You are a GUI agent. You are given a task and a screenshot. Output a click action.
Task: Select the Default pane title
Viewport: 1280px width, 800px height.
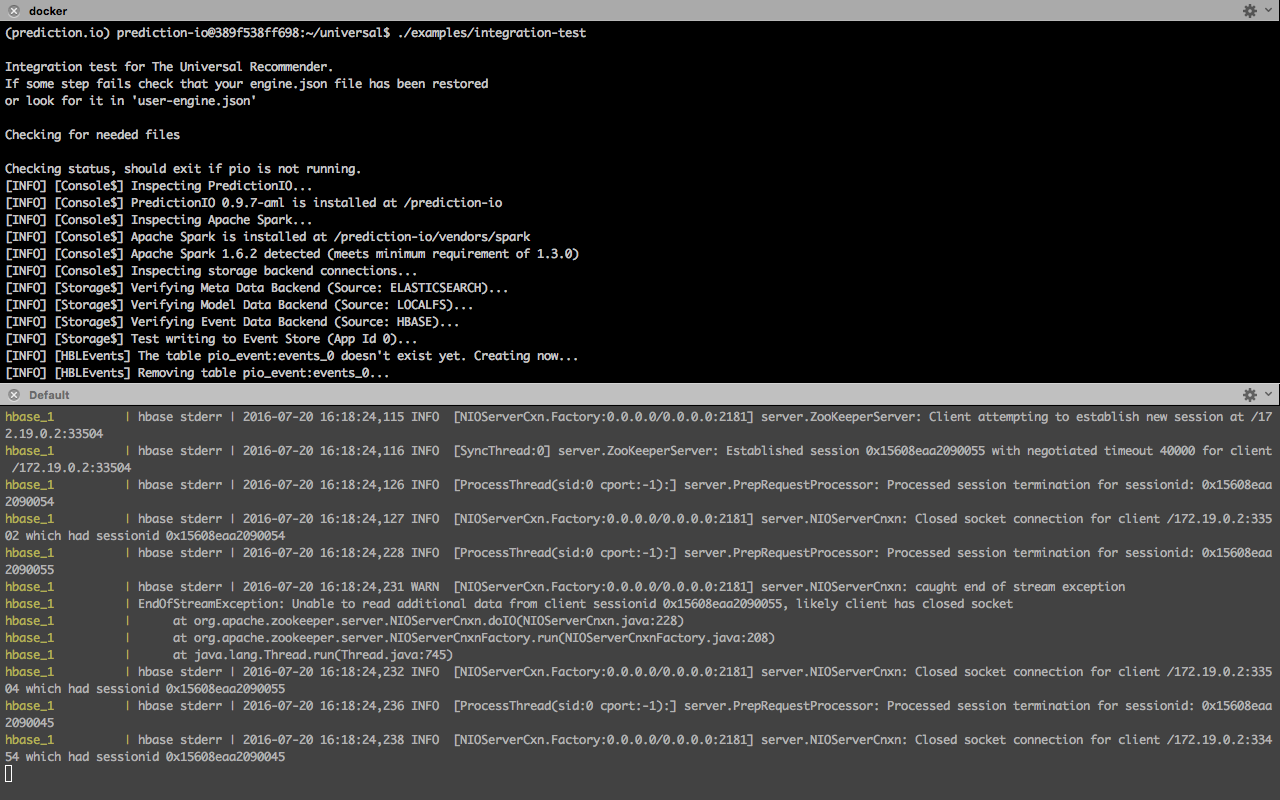49,395
